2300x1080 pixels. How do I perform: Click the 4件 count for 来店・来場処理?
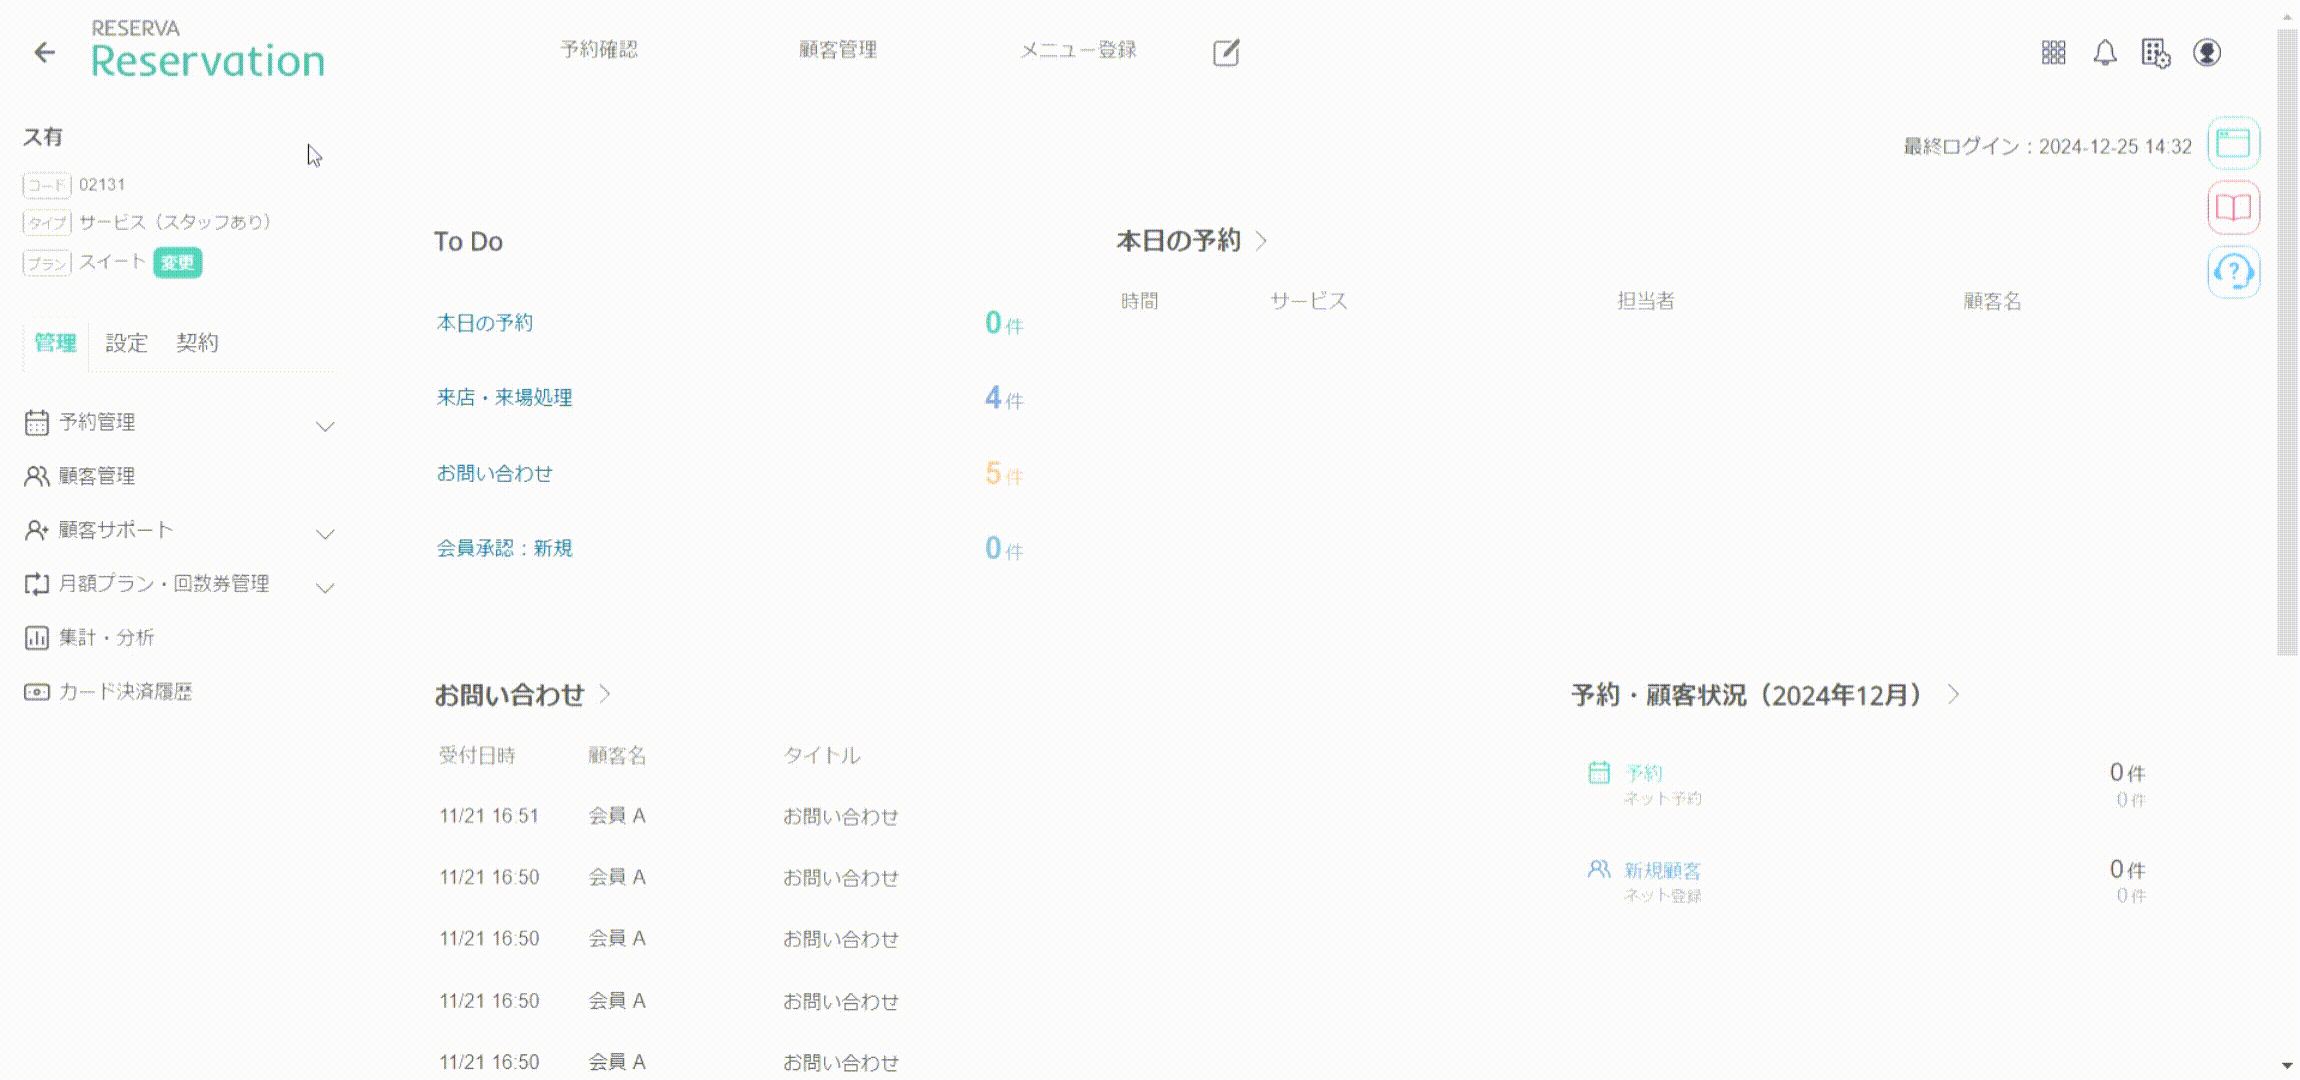[x=1003, y=398]
